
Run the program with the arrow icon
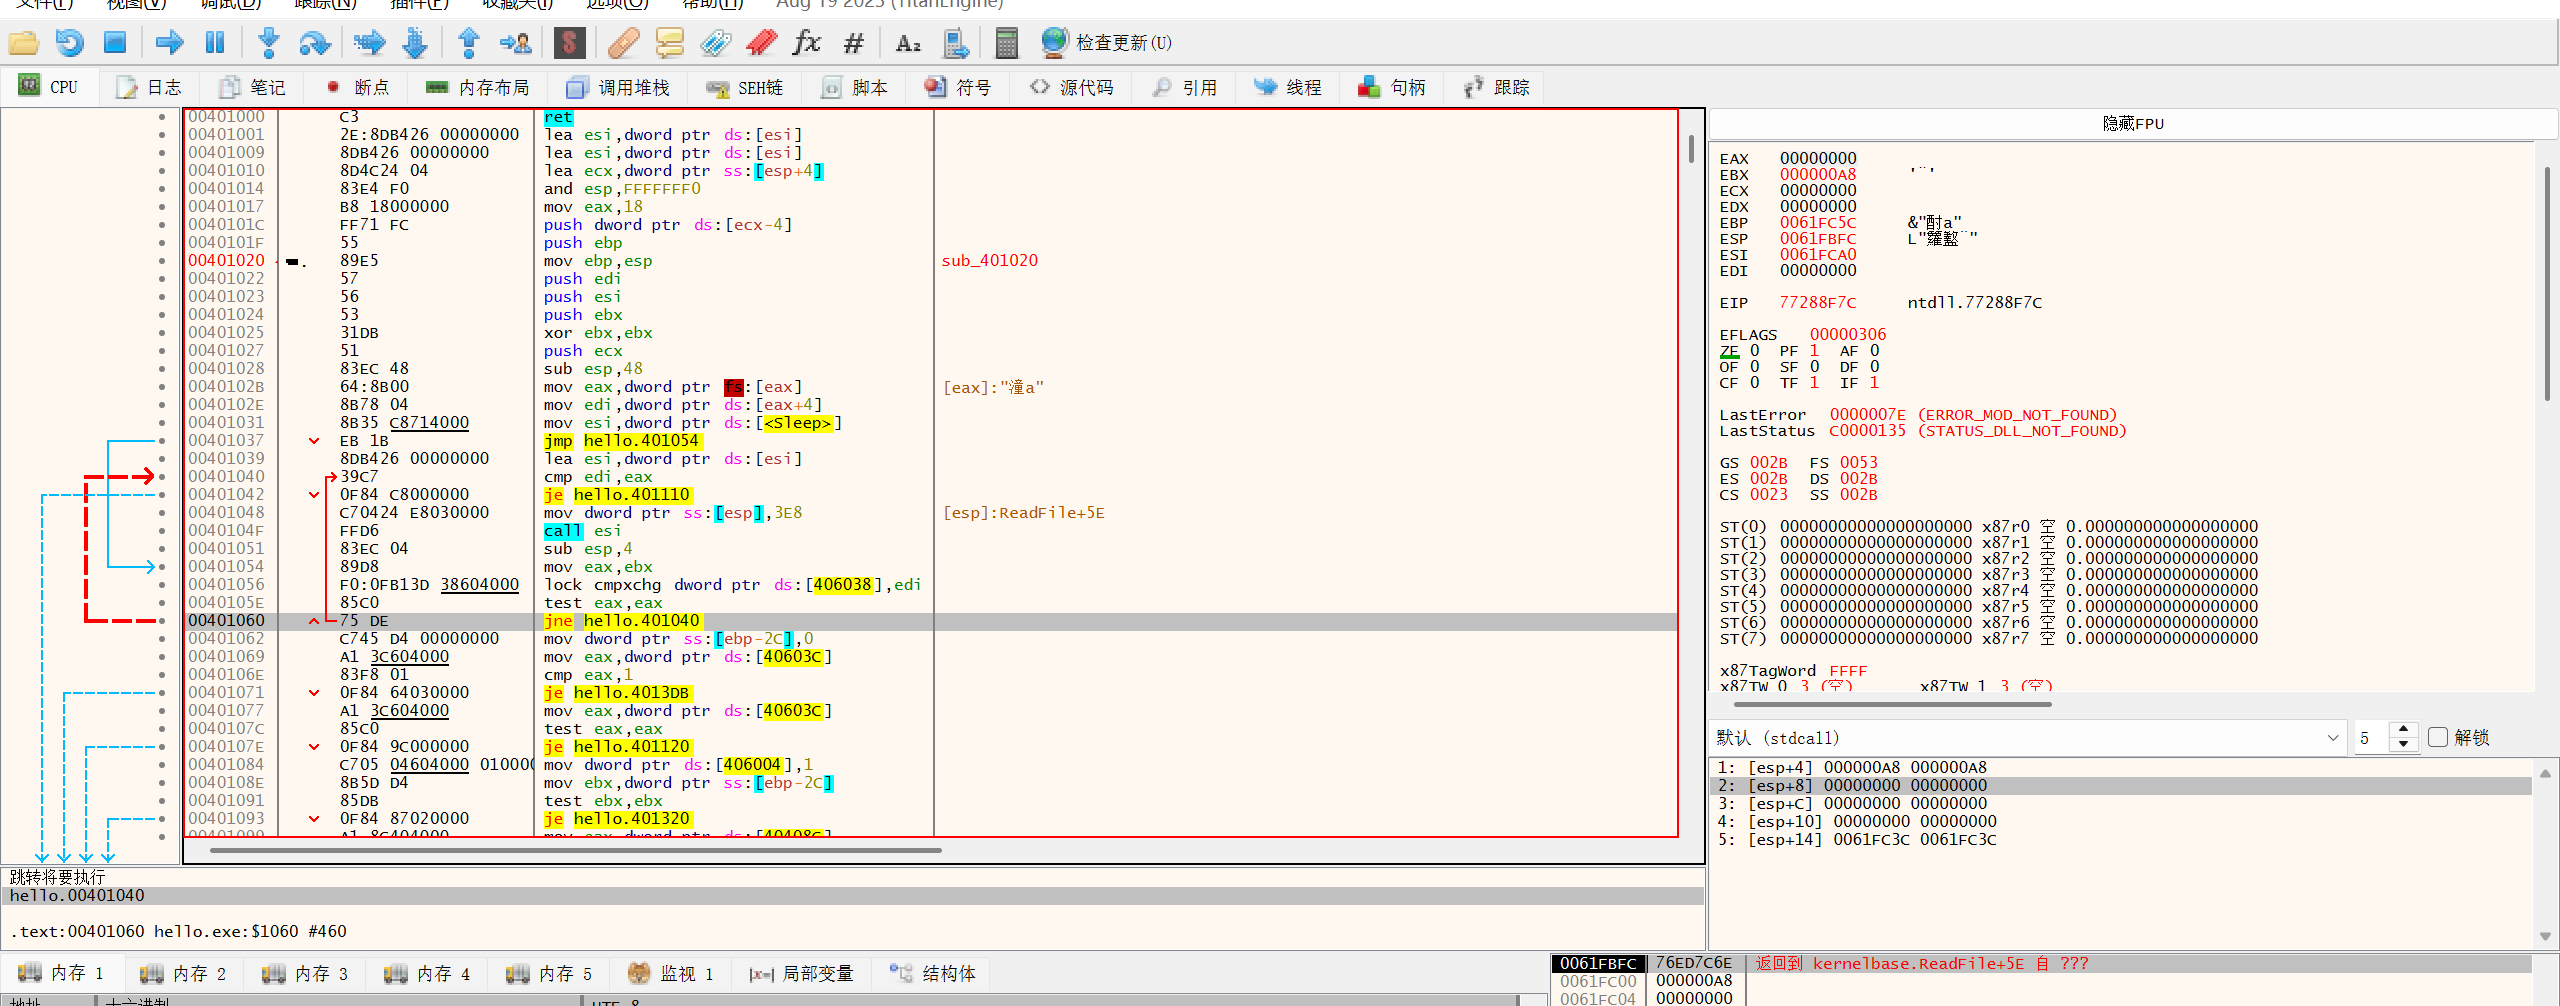170,43
